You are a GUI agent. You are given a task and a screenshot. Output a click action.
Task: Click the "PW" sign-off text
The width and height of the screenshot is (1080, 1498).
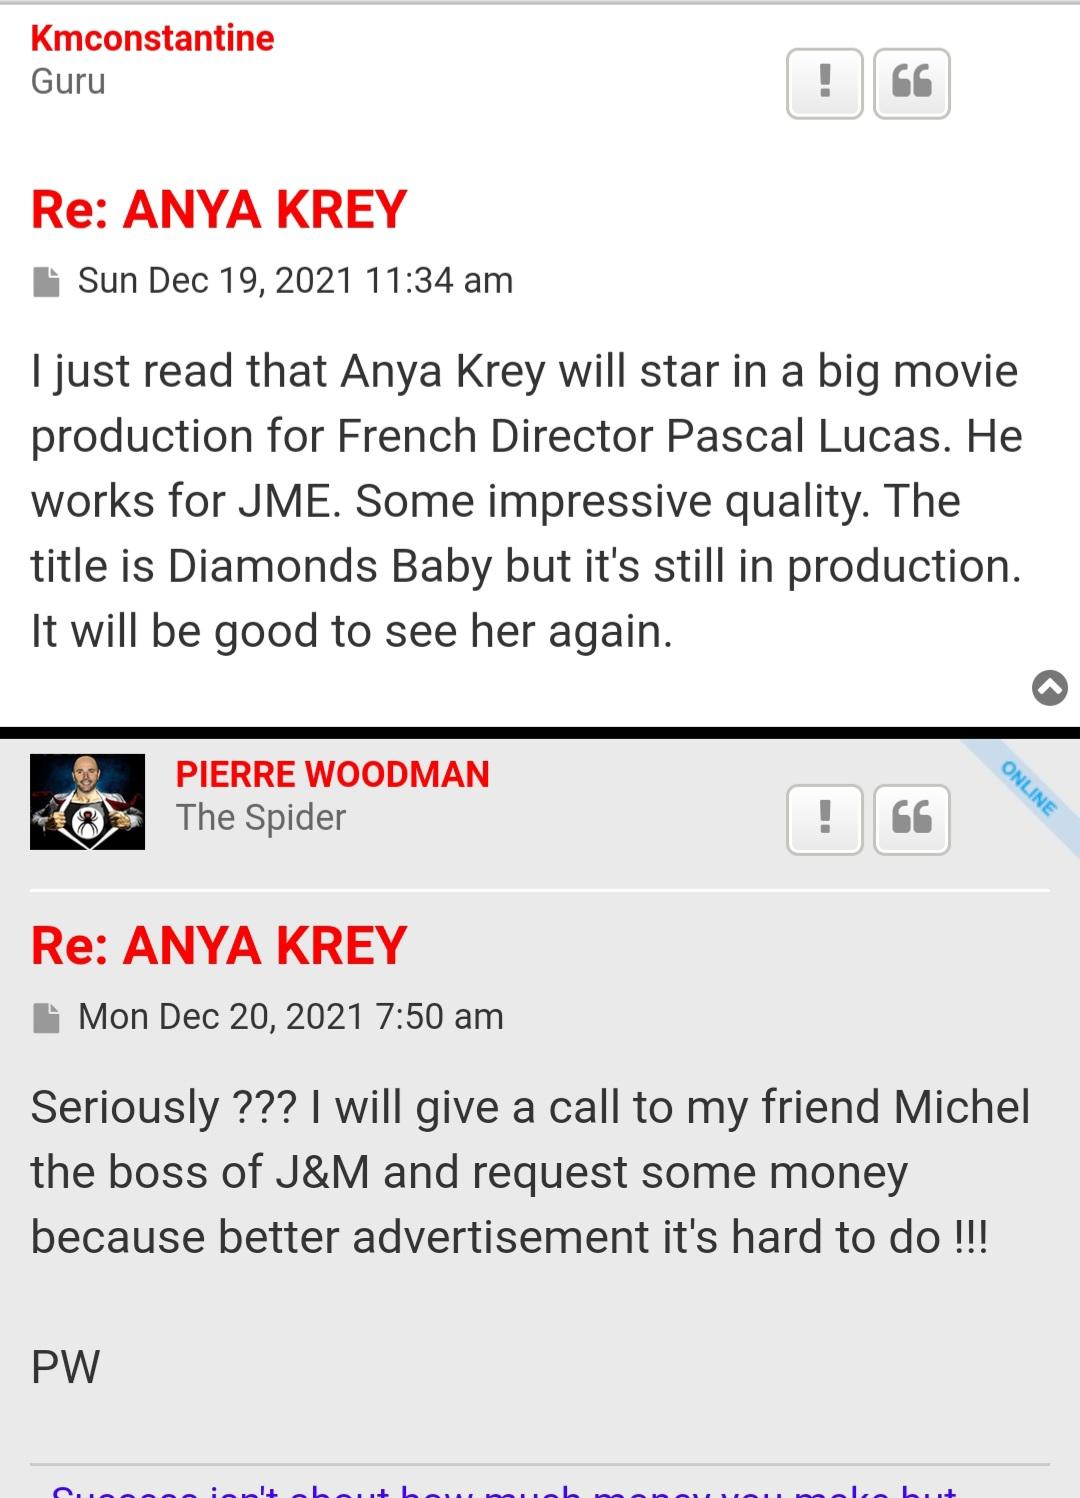coord(66,1367)
